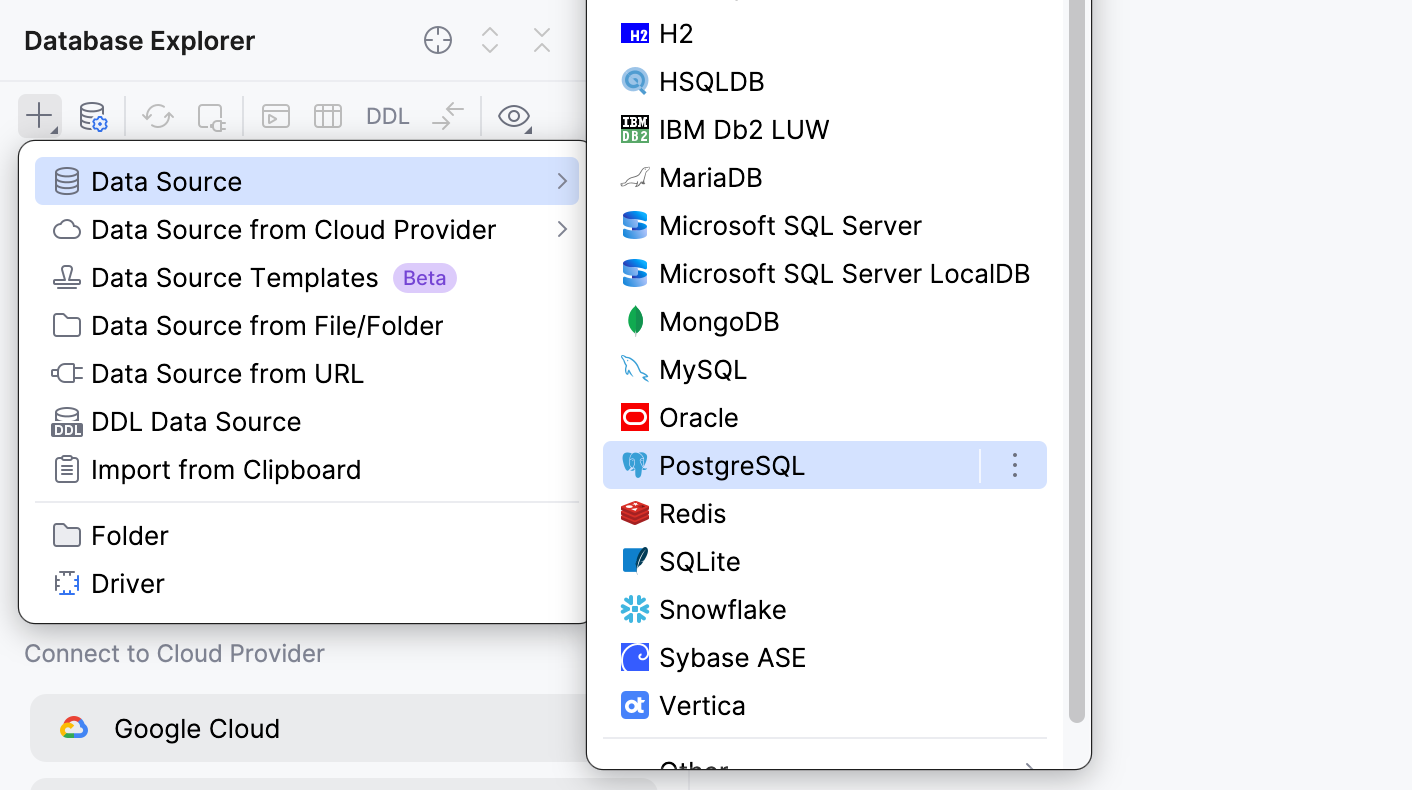Image resolution: width=1412 pixels, height=790 pixels.
Task: Click the Database Explorer title
Action: pyautogui.click(x=140, y=41)
